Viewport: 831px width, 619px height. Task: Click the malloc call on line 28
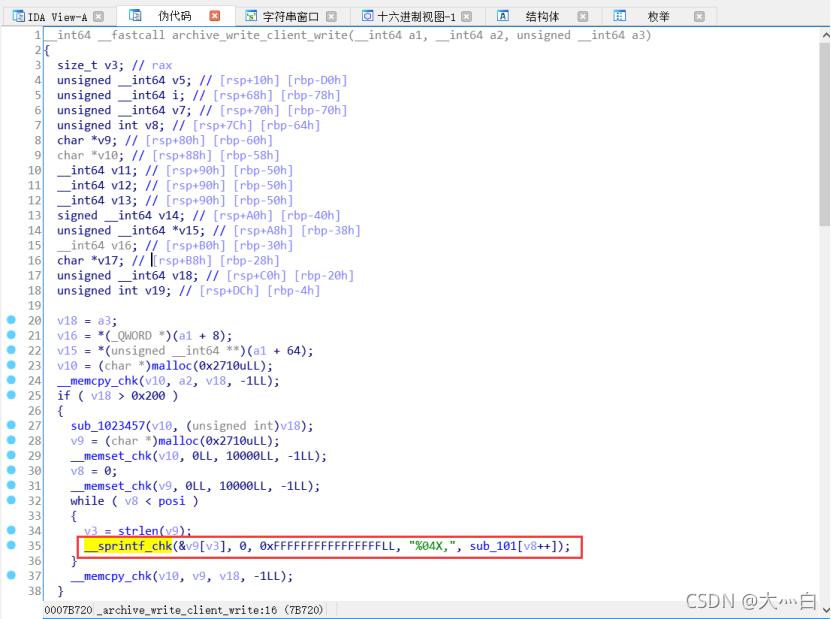click(178, 441)
